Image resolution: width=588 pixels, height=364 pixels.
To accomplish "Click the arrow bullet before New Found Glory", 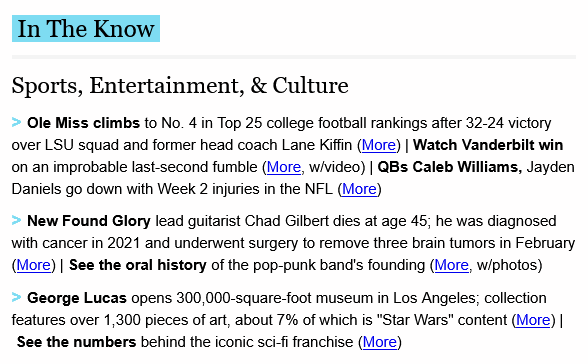I will pyautogui.click(x=16, y=220).
